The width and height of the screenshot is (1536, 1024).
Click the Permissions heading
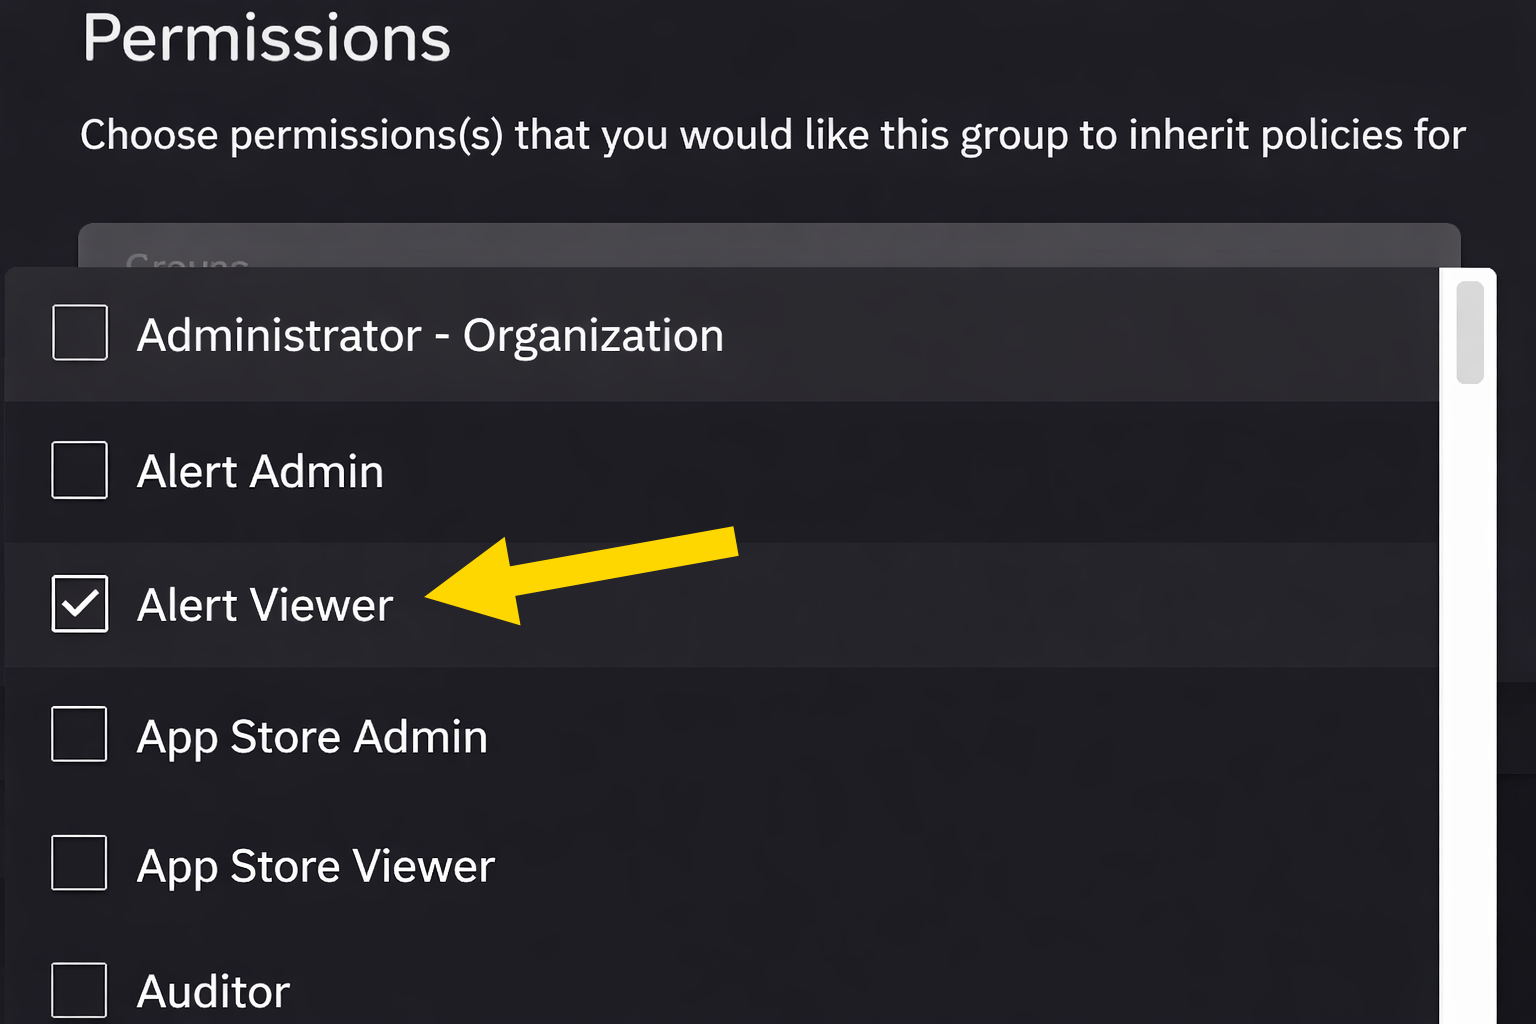pos(266,38)
